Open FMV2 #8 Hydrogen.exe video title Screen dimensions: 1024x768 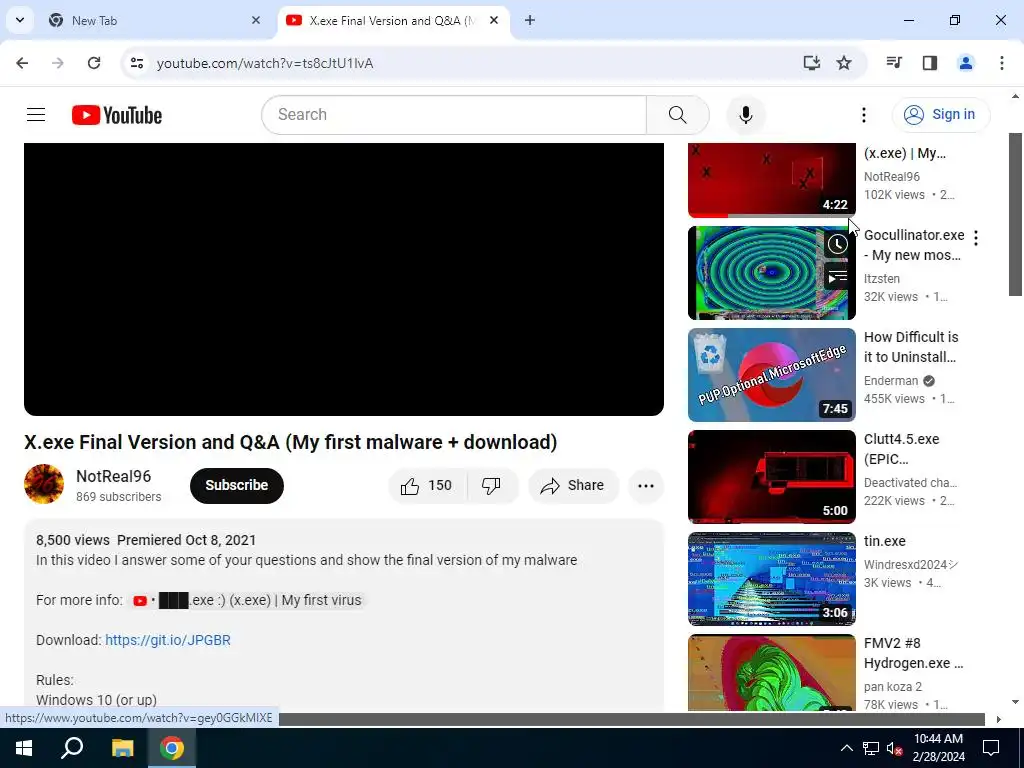[x=913, y=653]
